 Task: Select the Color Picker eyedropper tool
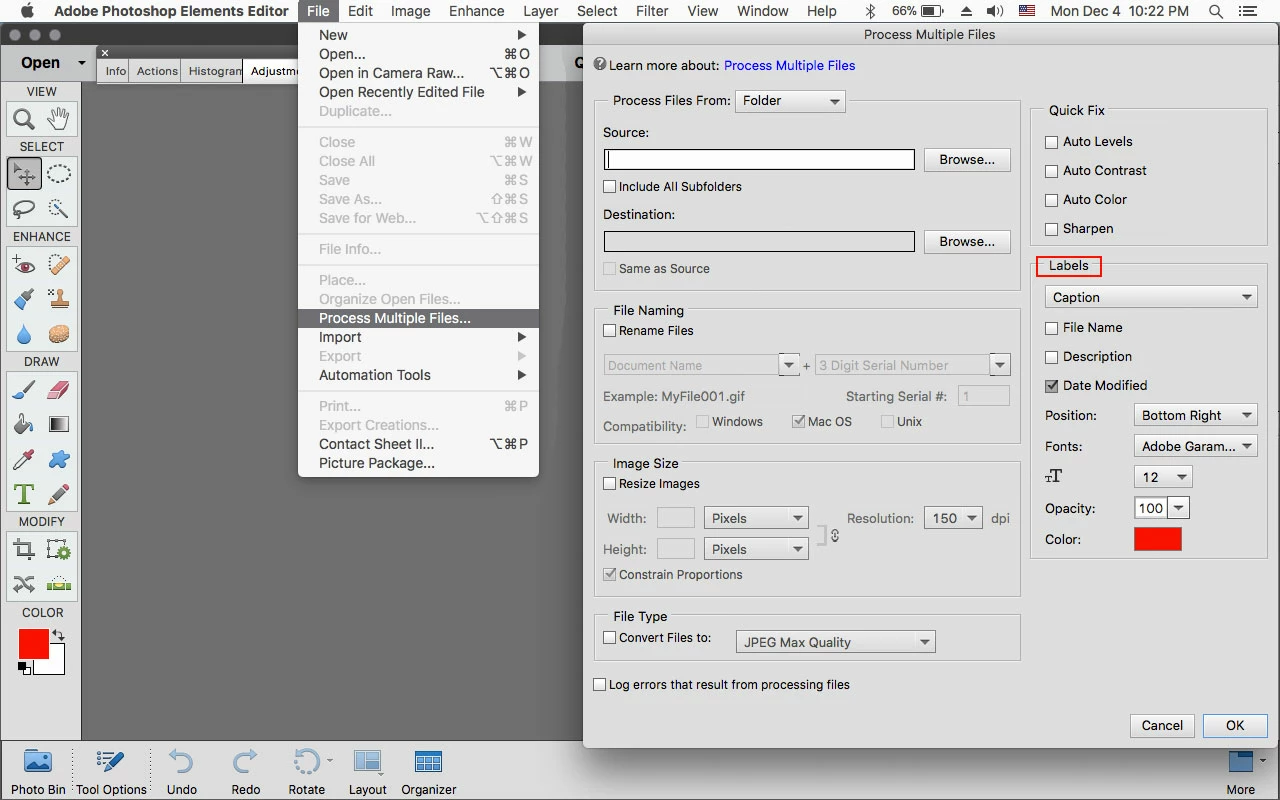click(x=24, y=459)
